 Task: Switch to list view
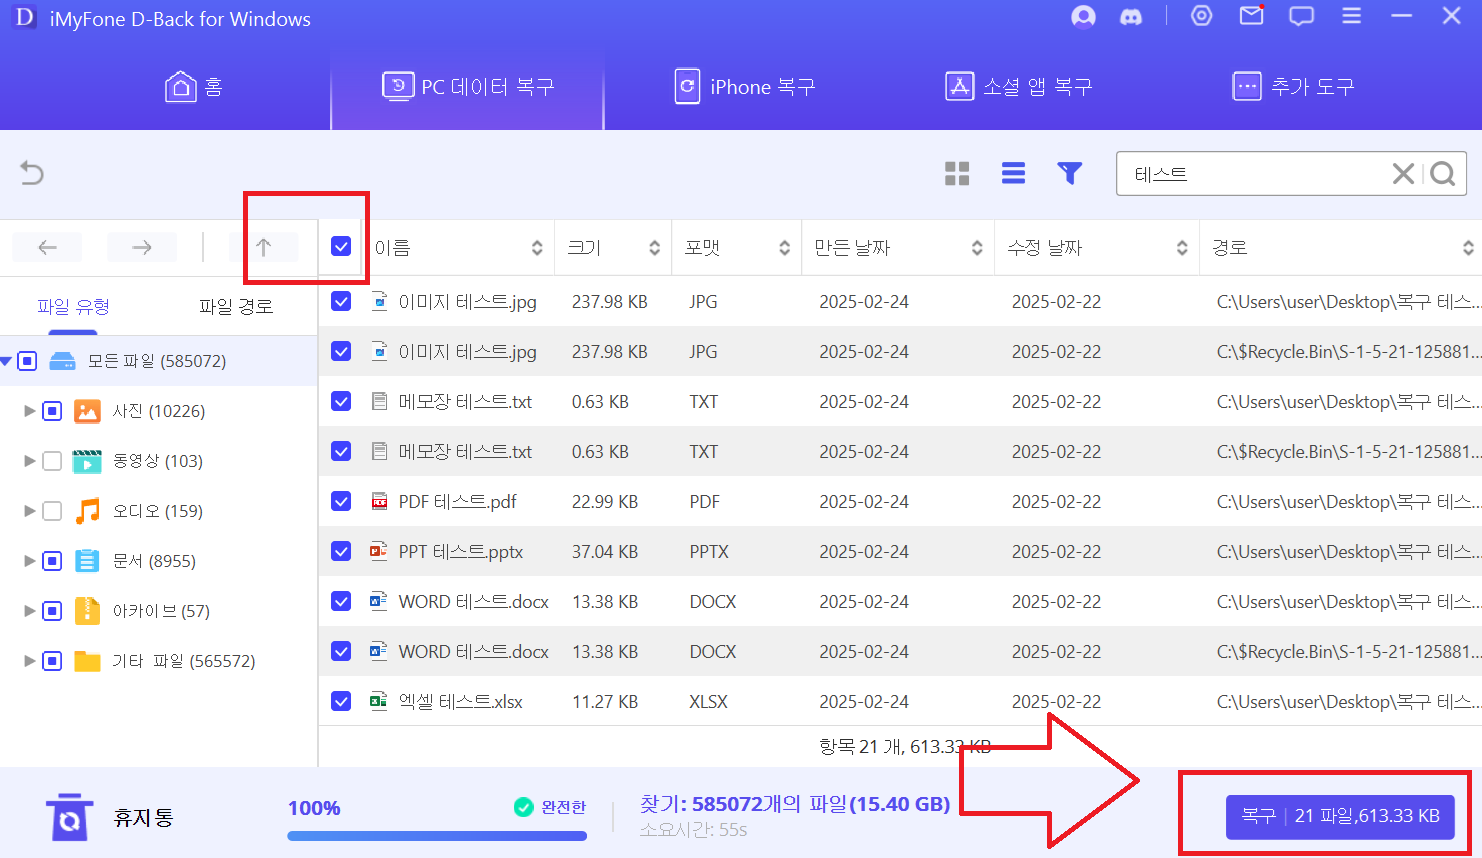(x=1013, y=174)
